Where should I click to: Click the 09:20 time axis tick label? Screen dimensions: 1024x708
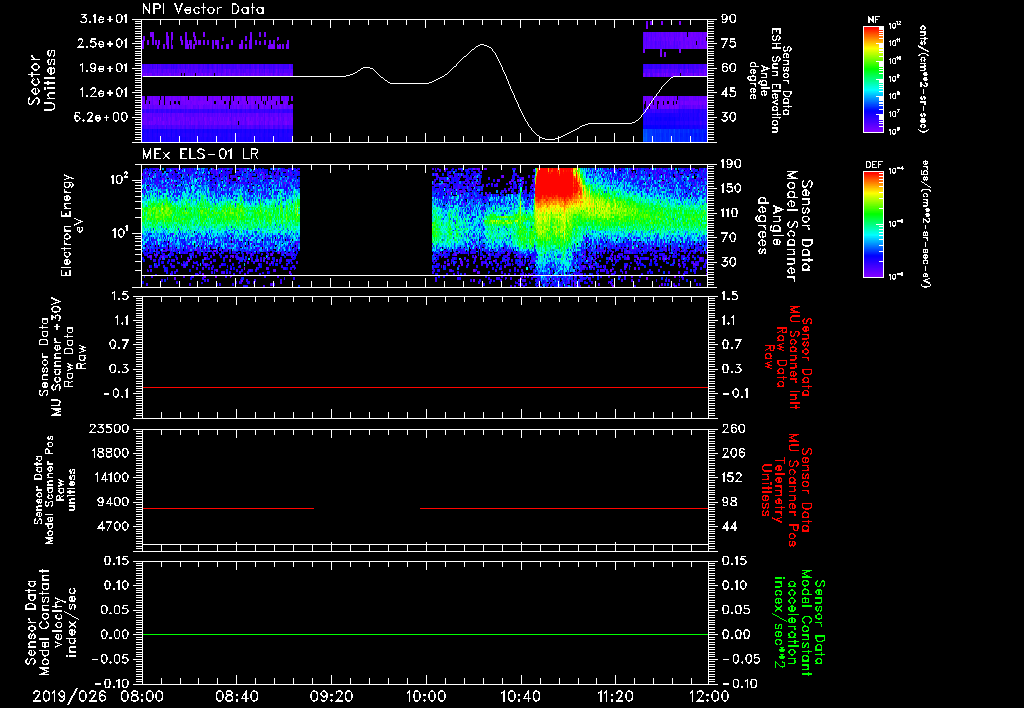pyautogui.click(x=331, y=697)
